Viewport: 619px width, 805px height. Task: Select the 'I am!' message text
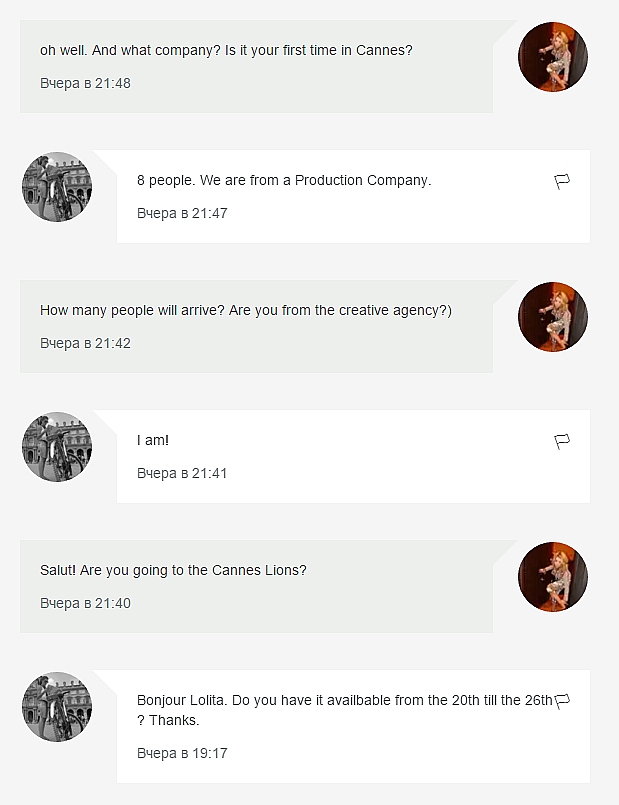(153, 440)
